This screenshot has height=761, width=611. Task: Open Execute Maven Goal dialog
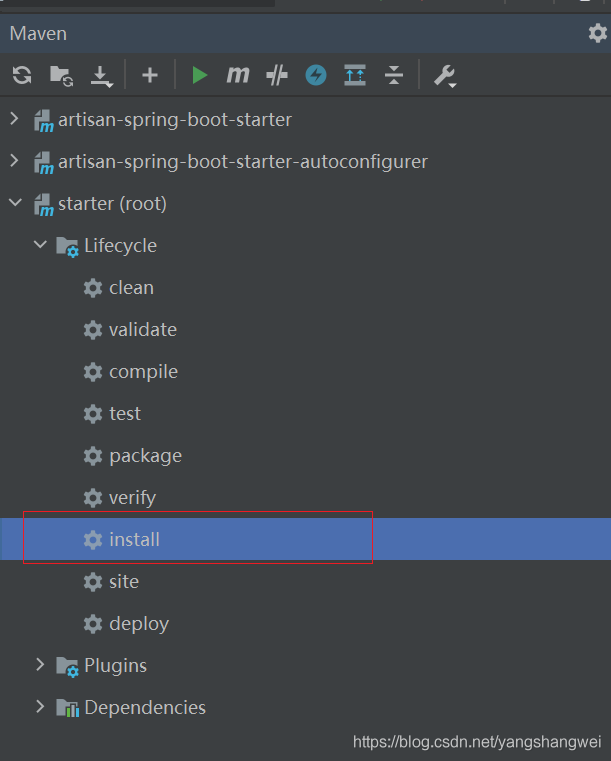click(x=238, y=75)
